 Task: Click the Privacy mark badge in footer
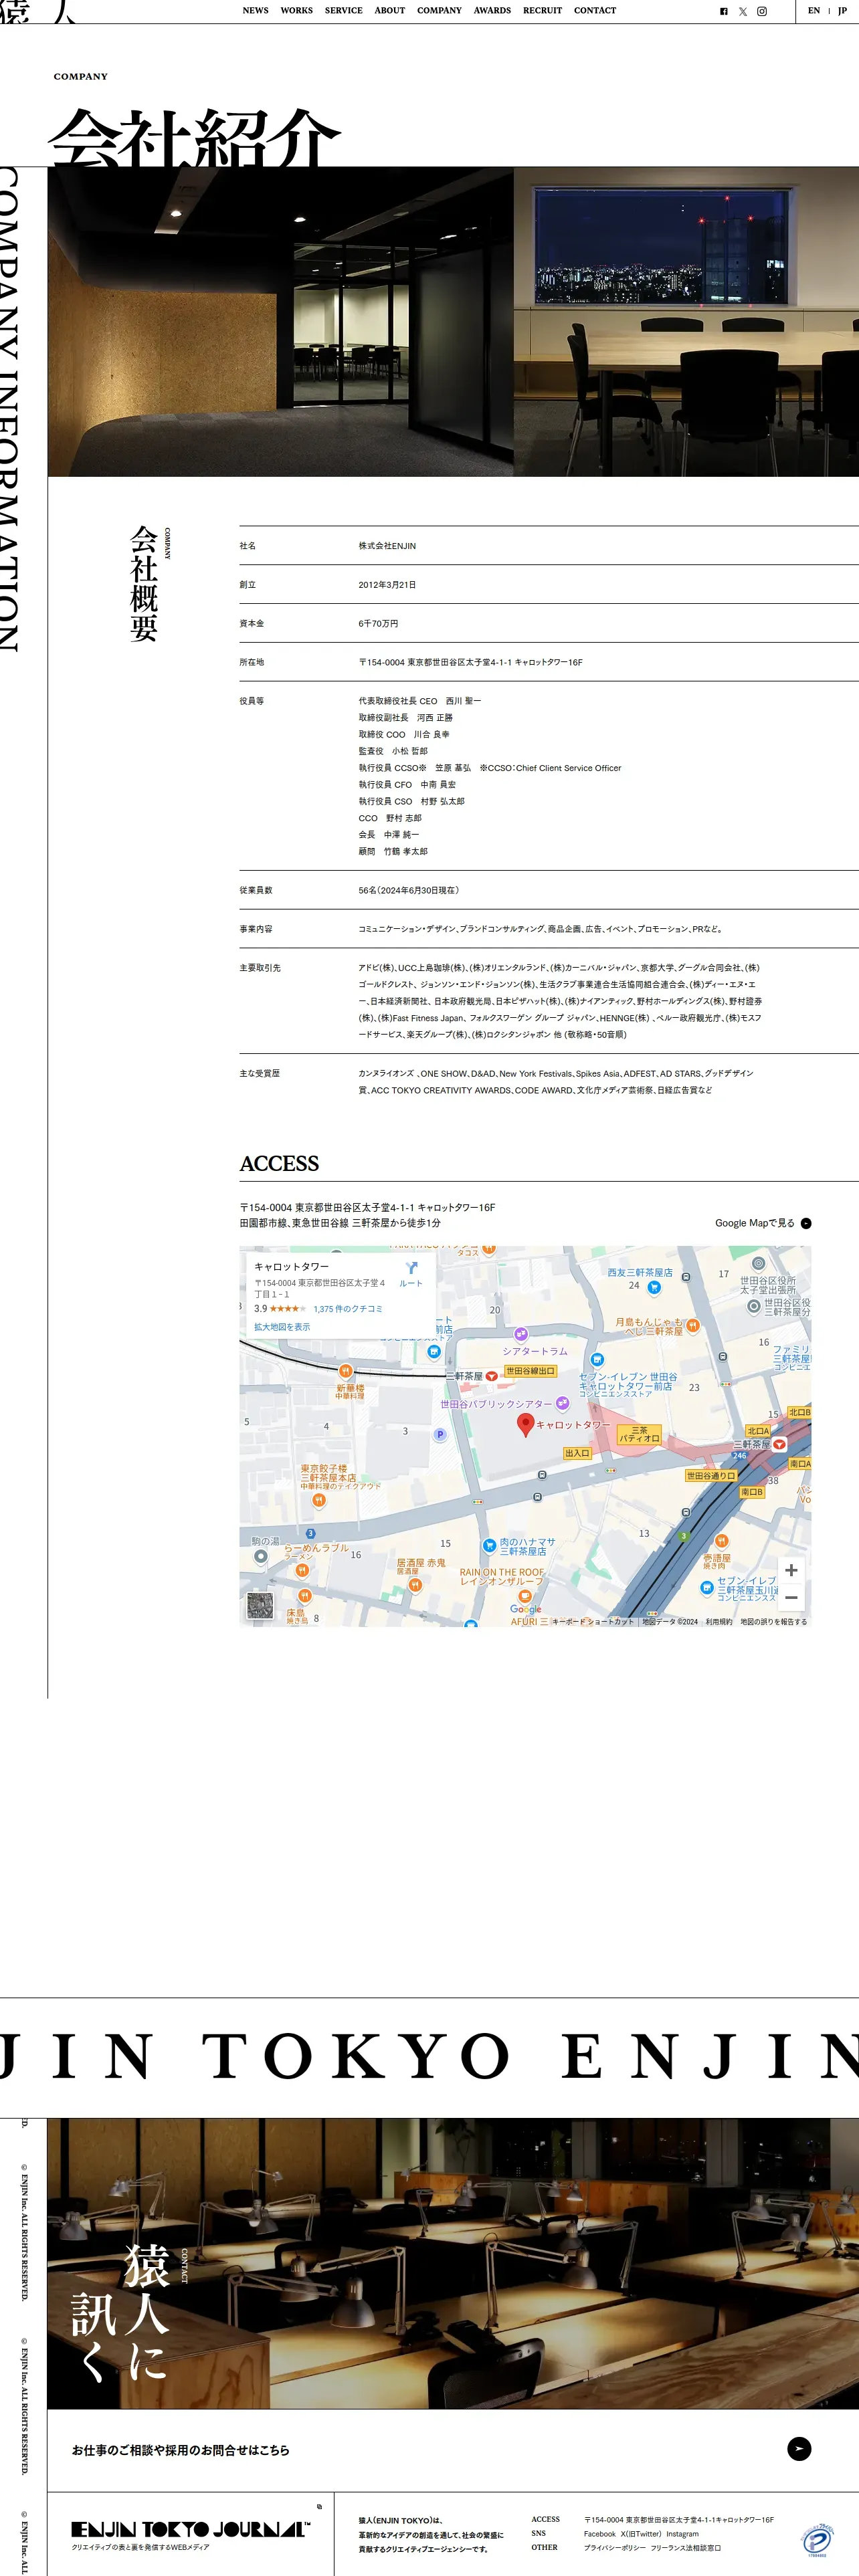(x=817, y=2539)
